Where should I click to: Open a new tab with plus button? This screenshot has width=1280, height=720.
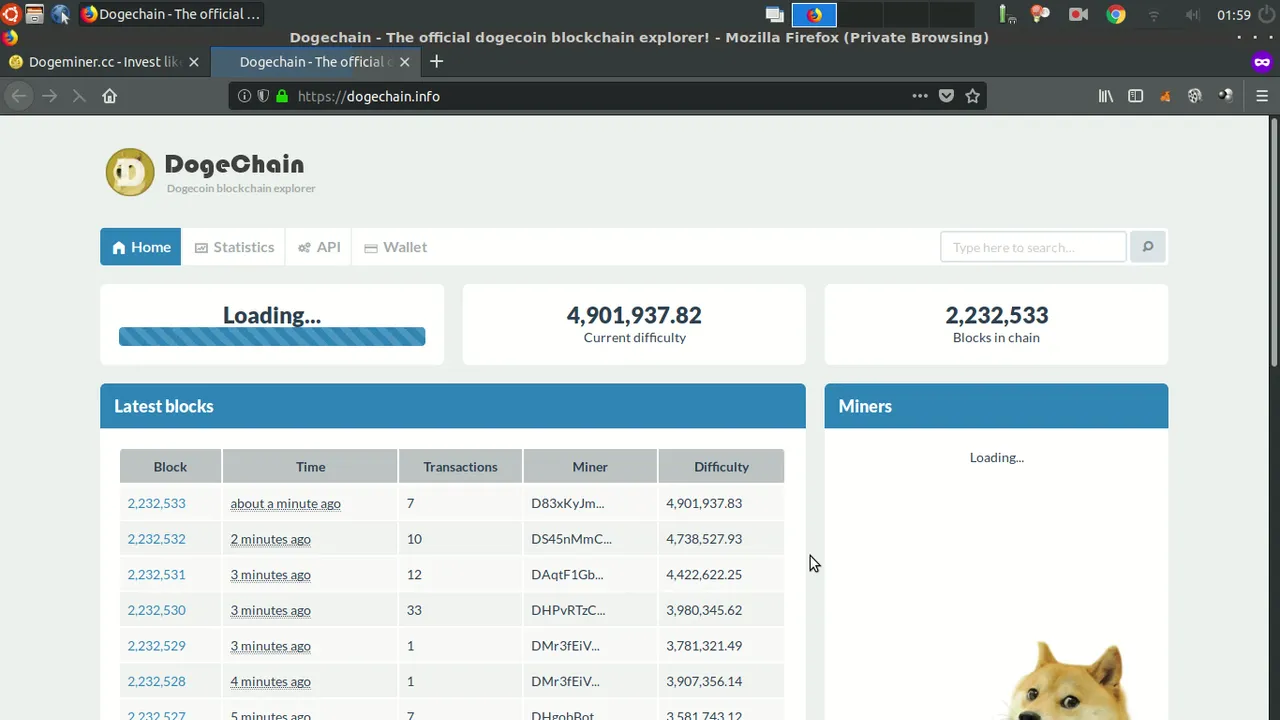pos(436,61)
